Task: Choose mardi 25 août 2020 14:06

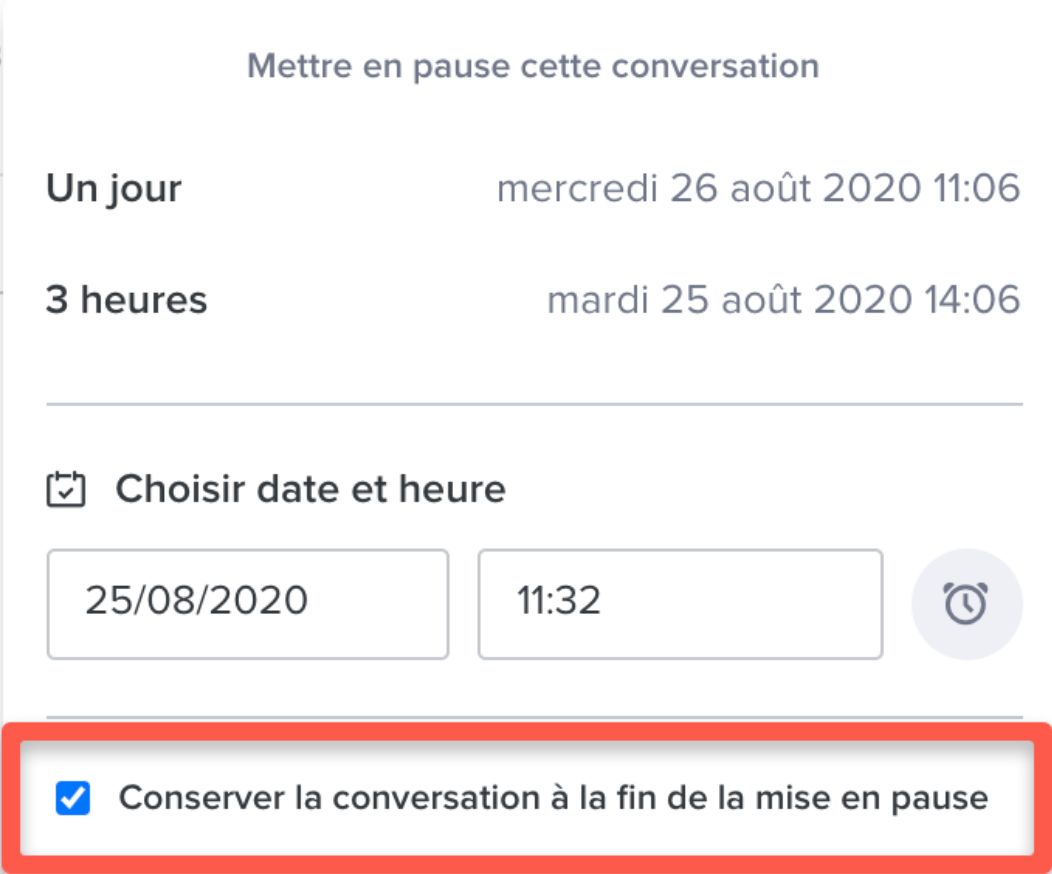Action: pyautogui.click(x=784, y=299)
